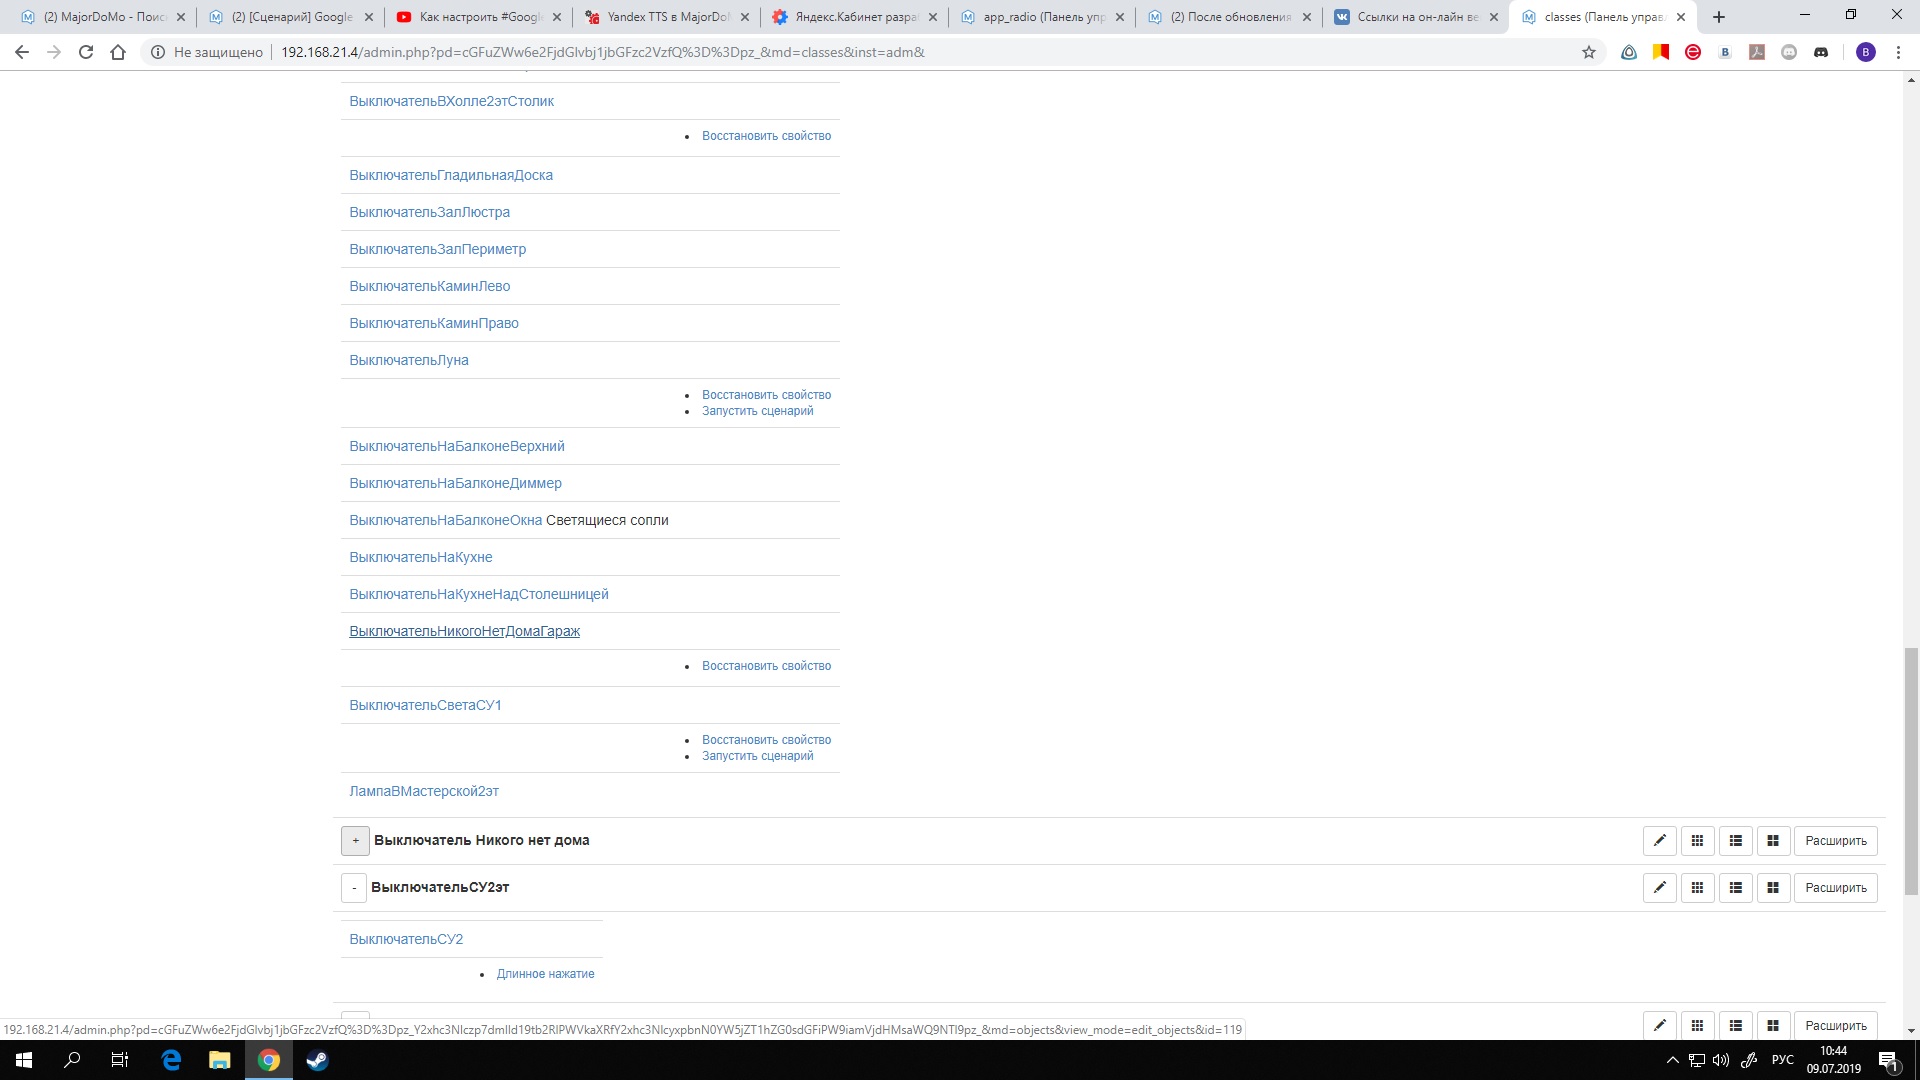Click the page vertical scrollbar thumb

tap(1911, 770)
